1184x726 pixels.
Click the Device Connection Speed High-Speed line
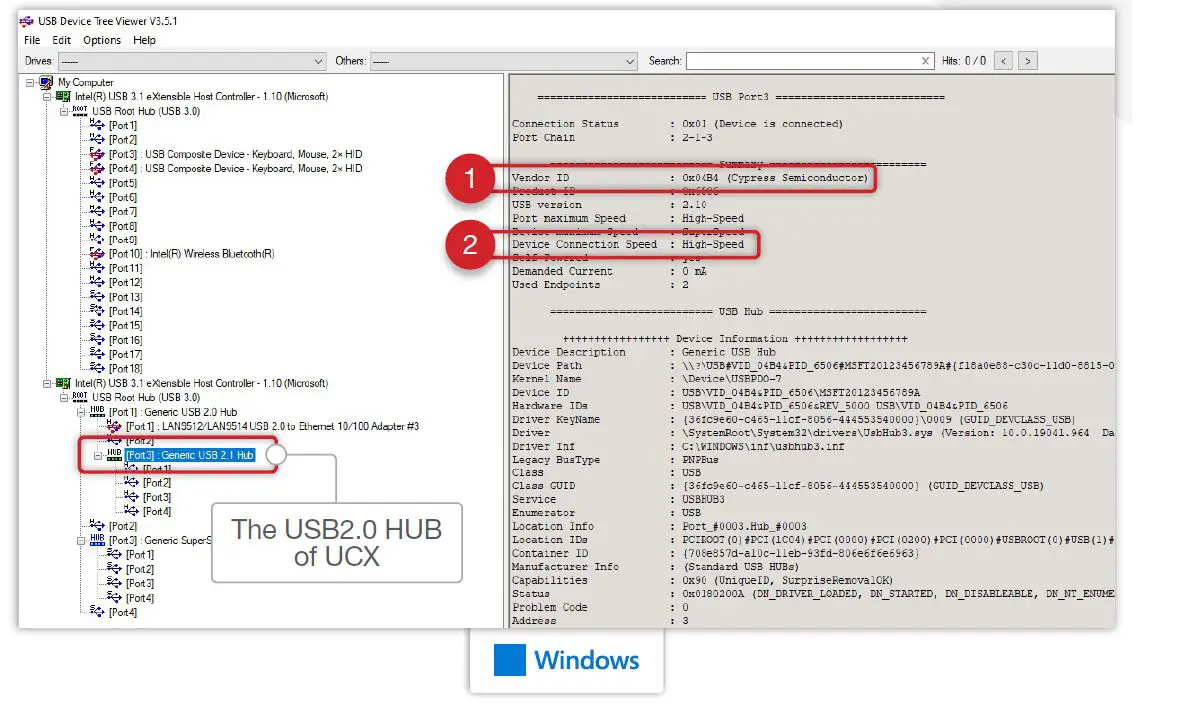click(x=628, y=245)
